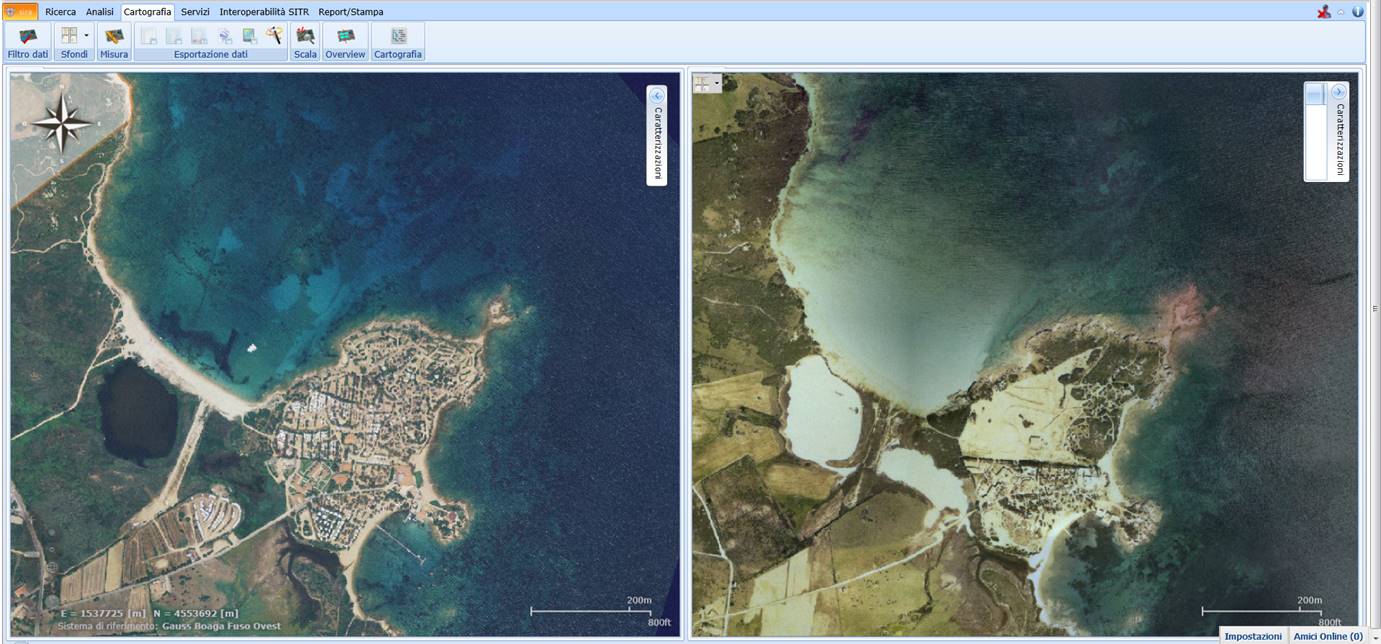
Task: Click the user logout icon at top right
Action: 1324,12
